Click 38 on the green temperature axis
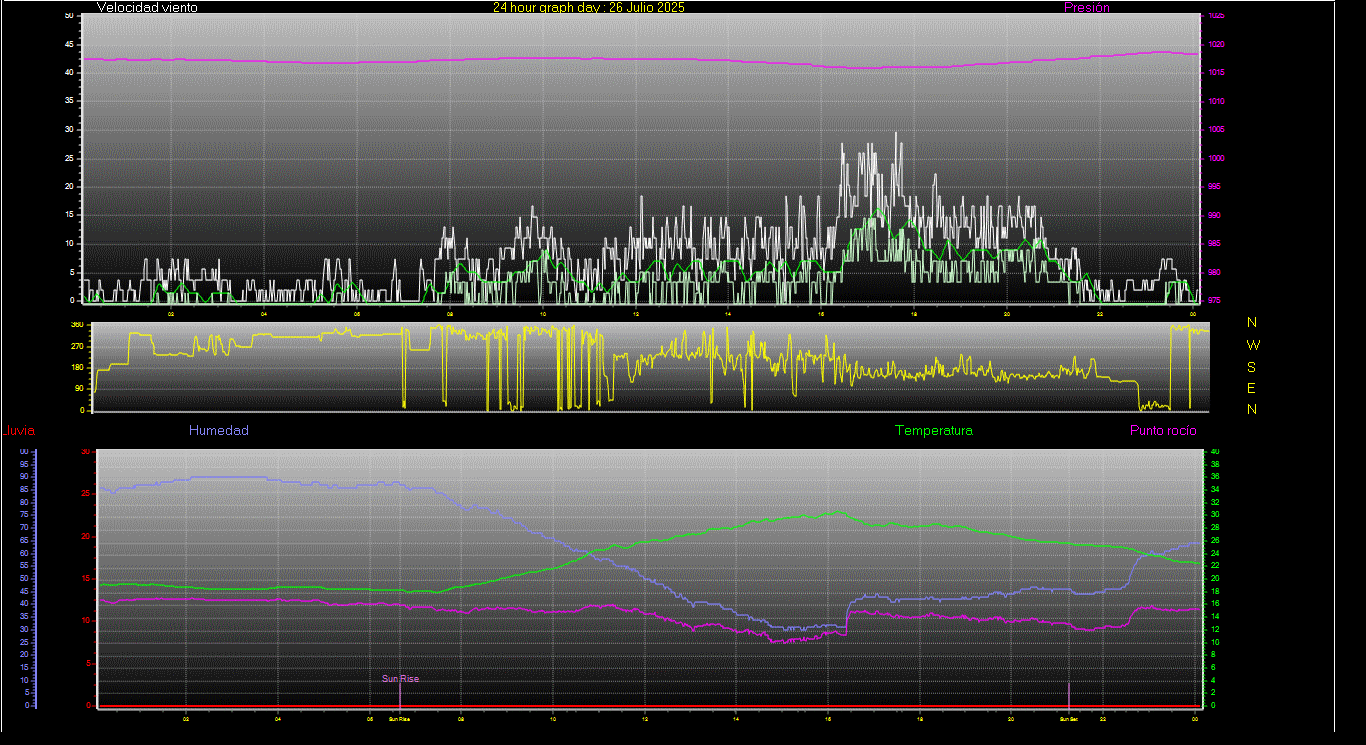The width and height of the screenshot is (1366, 745). (x=1215, y=465)
